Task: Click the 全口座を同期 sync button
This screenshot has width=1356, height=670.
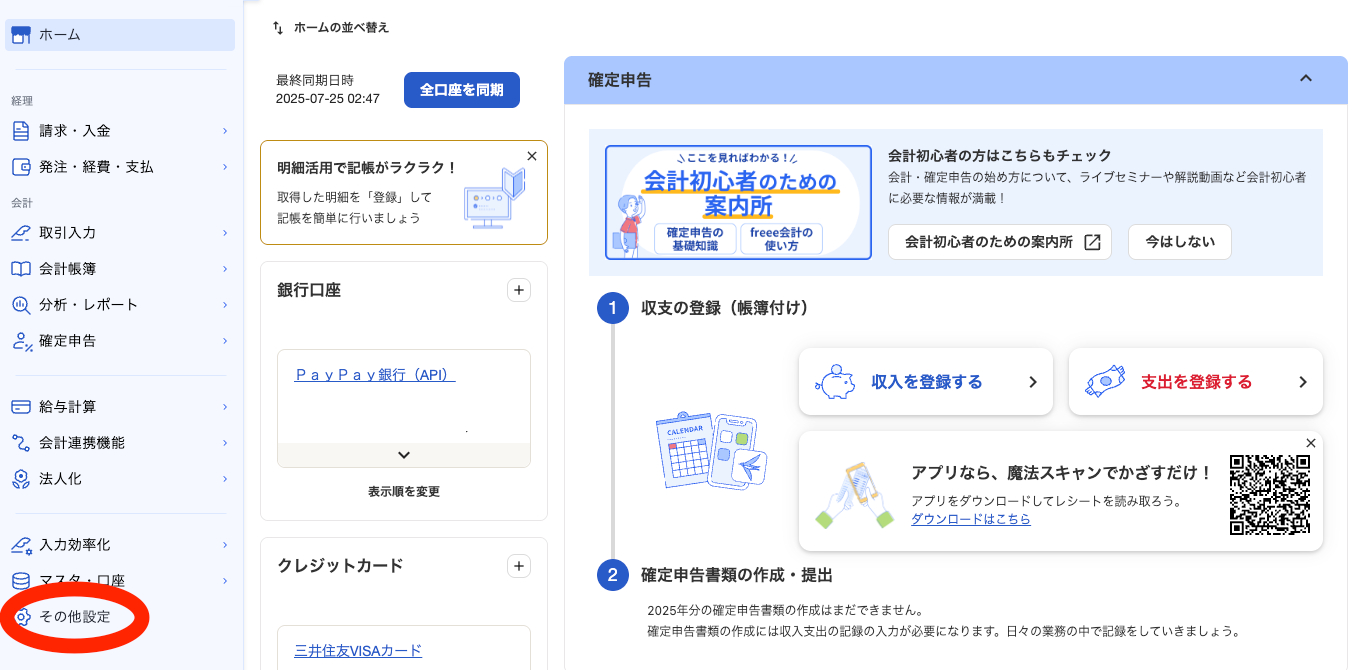Action: 461,89
